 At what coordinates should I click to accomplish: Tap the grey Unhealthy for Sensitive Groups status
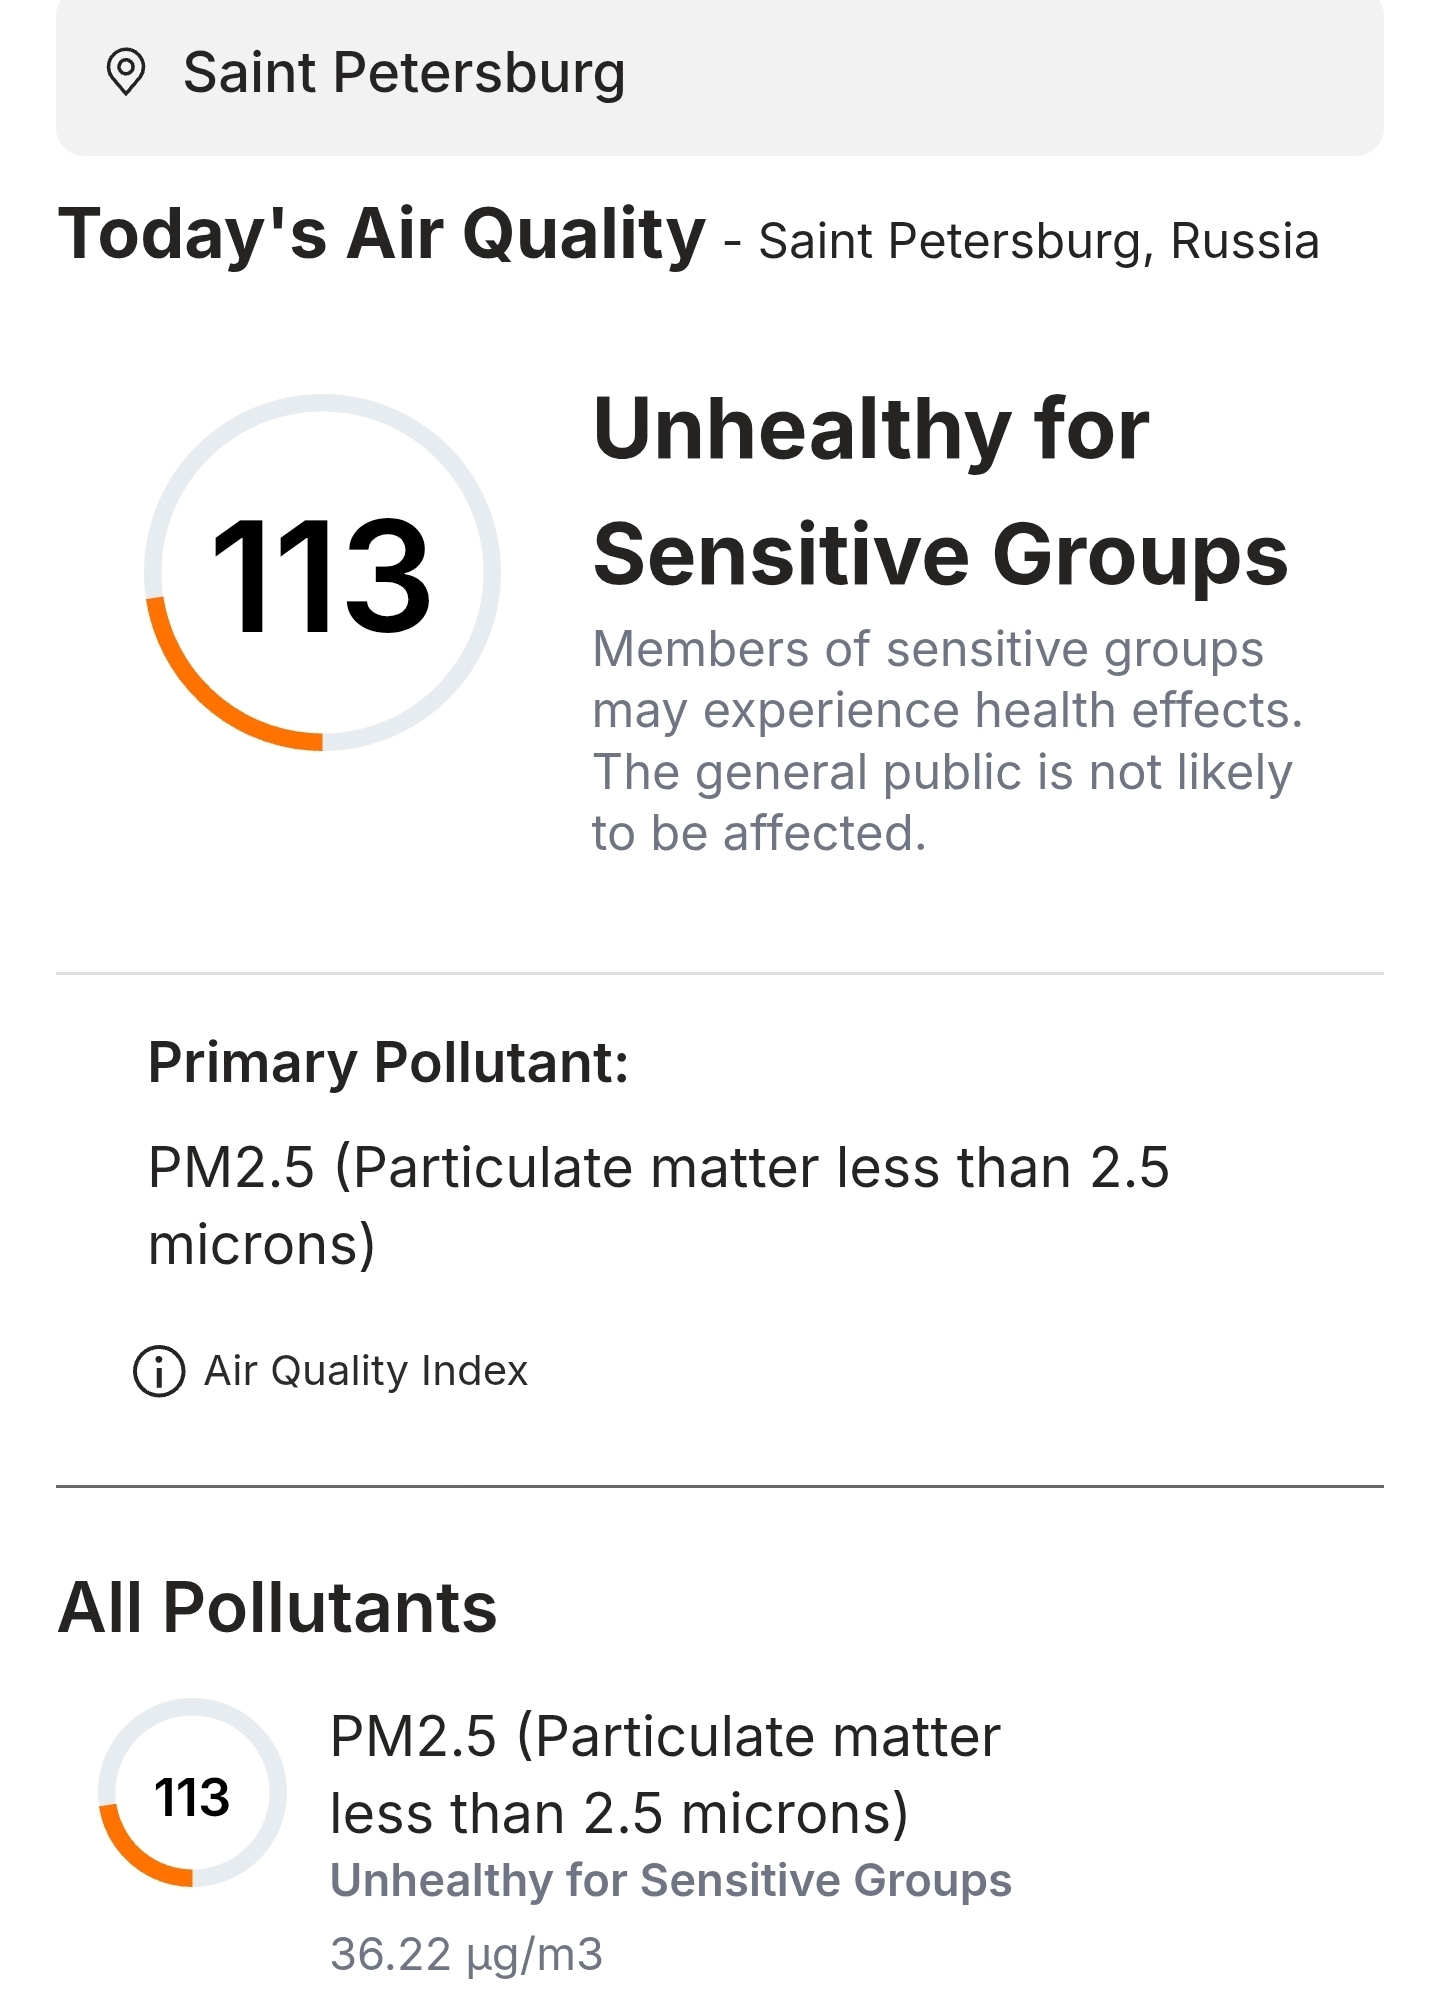[x=671, y=1880]
